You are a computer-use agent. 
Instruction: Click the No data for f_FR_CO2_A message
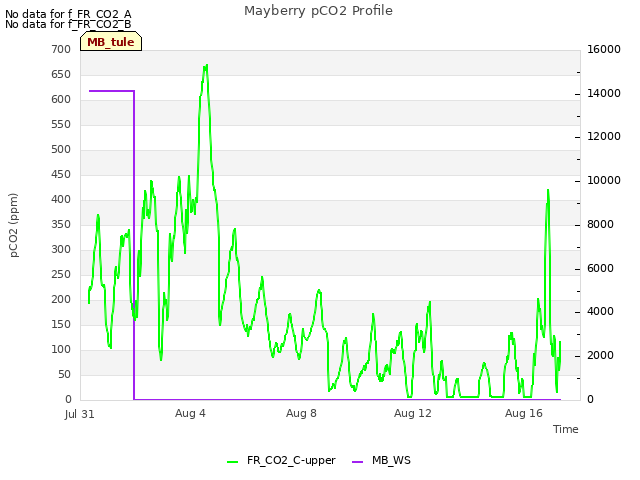[68, 14]
